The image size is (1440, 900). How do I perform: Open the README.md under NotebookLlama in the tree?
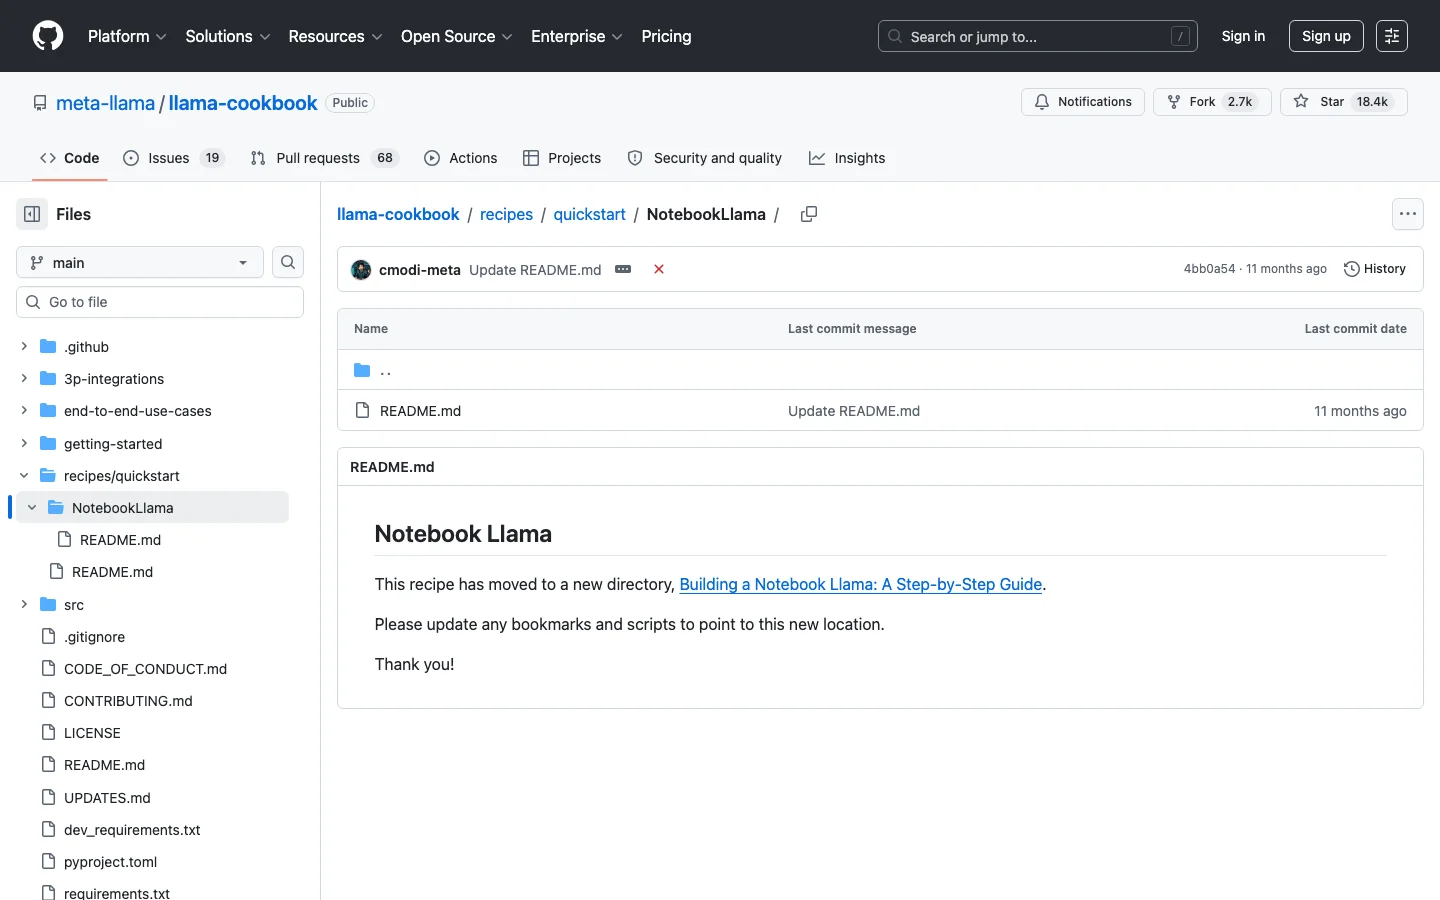(x=120, y=540)
